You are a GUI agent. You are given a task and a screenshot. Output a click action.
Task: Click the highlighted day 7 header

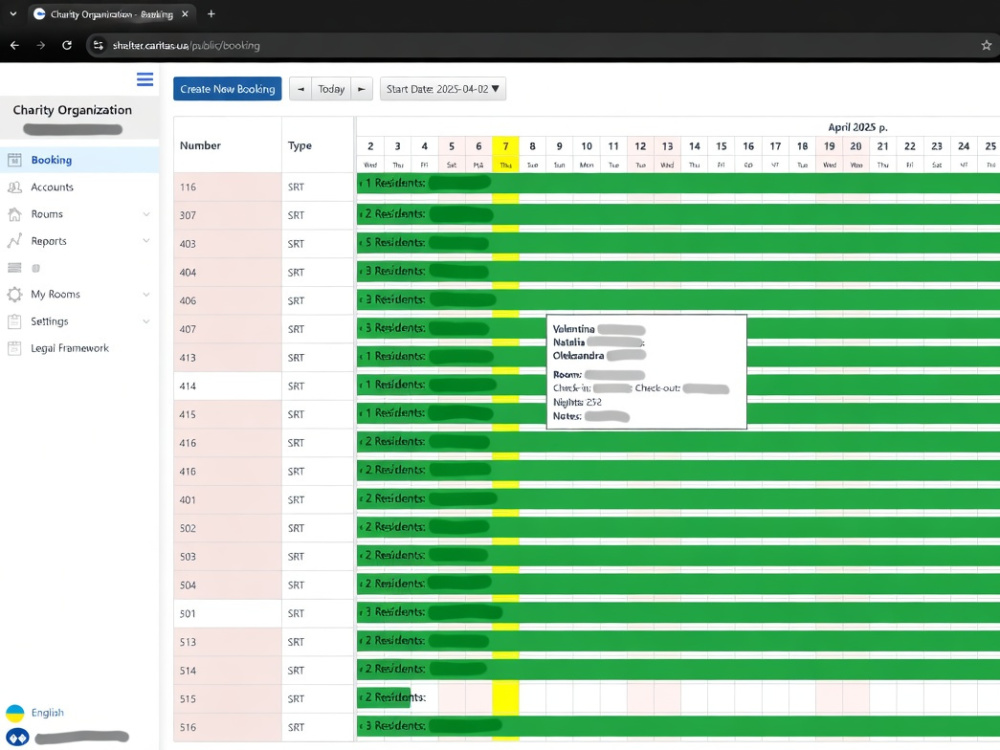pyautogui.click(x=506, y=146)
